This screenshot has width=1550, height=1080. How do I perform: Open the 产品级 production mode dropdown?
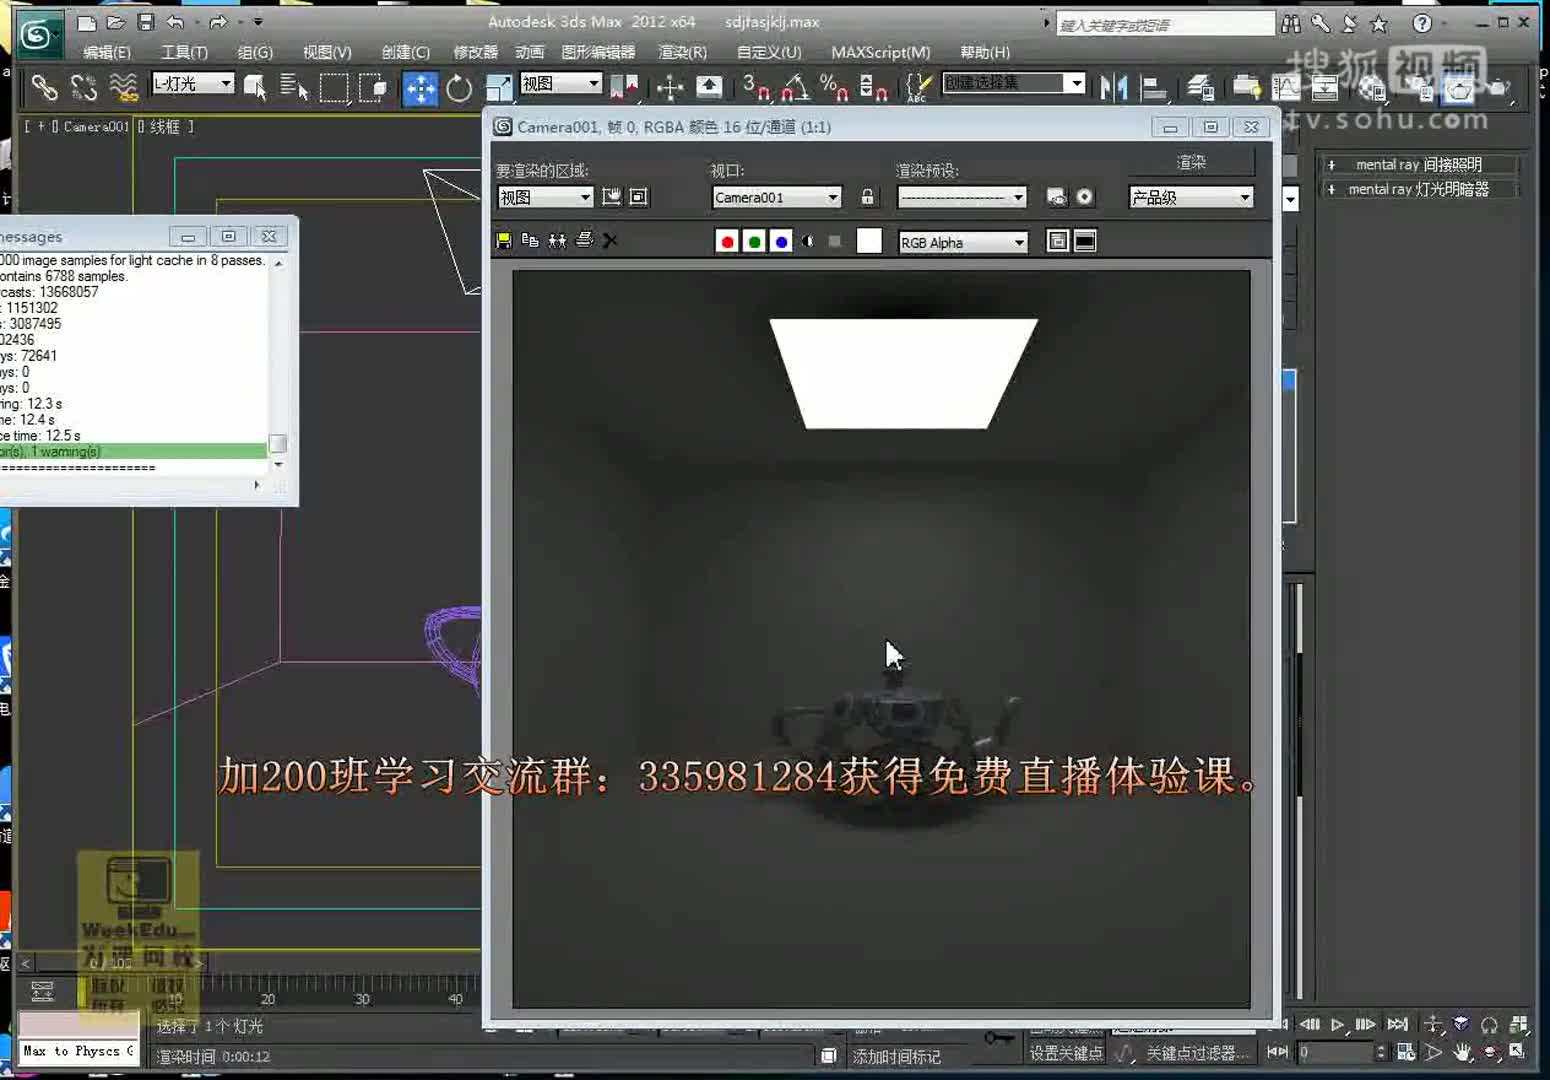click(1191, 197)
